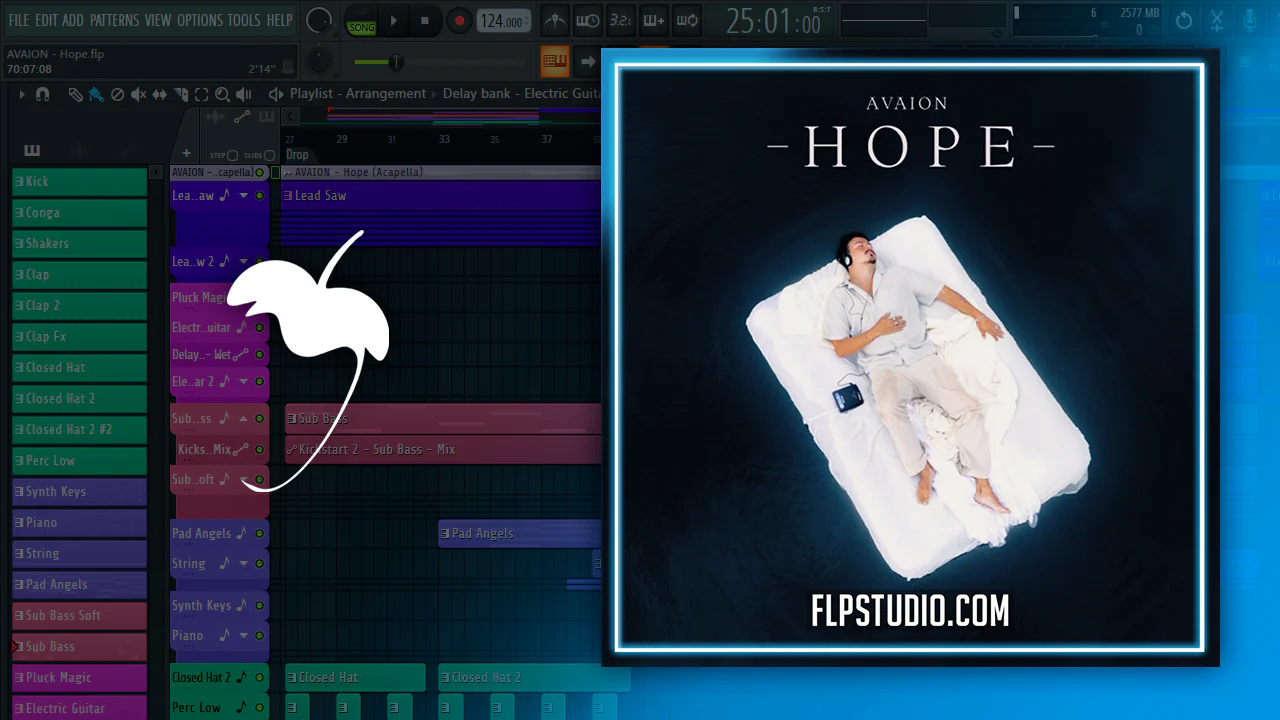Select the Playback speaker tool
Image resolution: width=1280 pixels, height=720 pixels.
244,94
